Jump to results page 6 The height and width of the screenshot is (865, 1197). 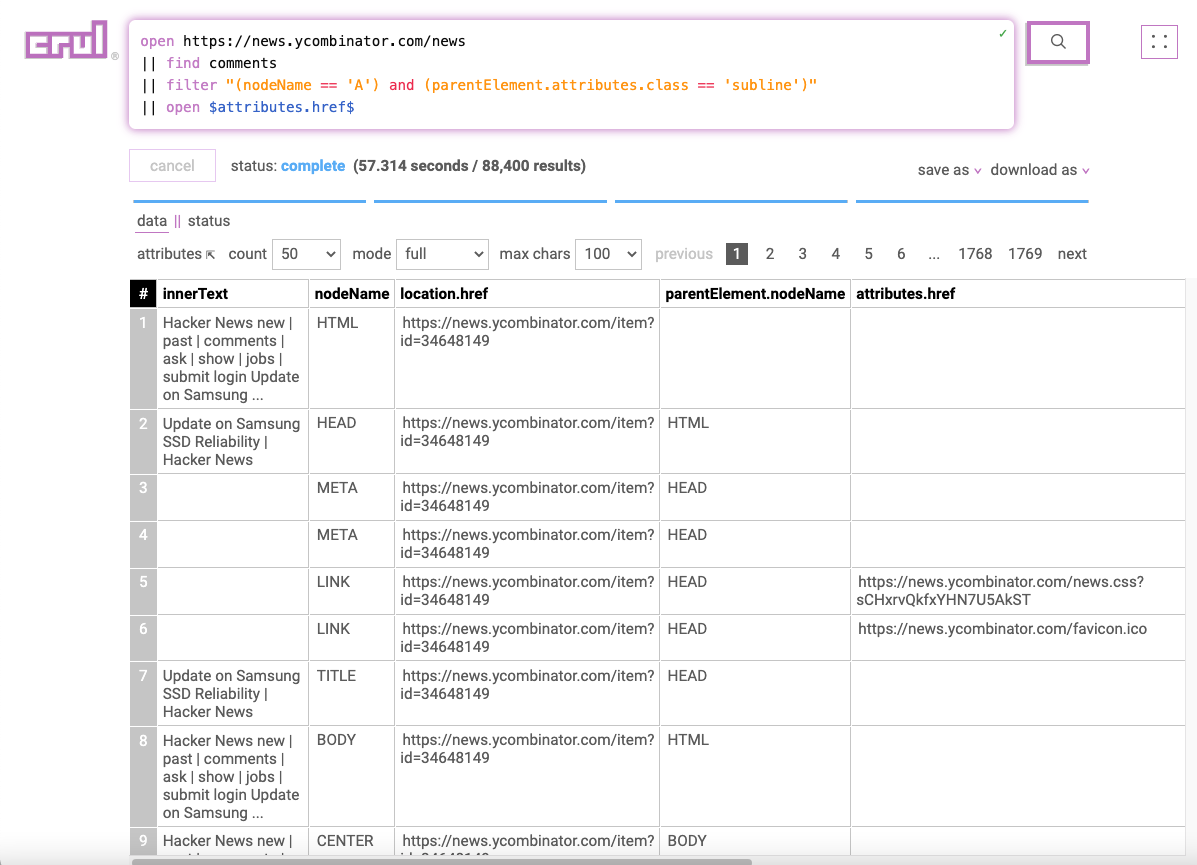[x=901, y=254]
